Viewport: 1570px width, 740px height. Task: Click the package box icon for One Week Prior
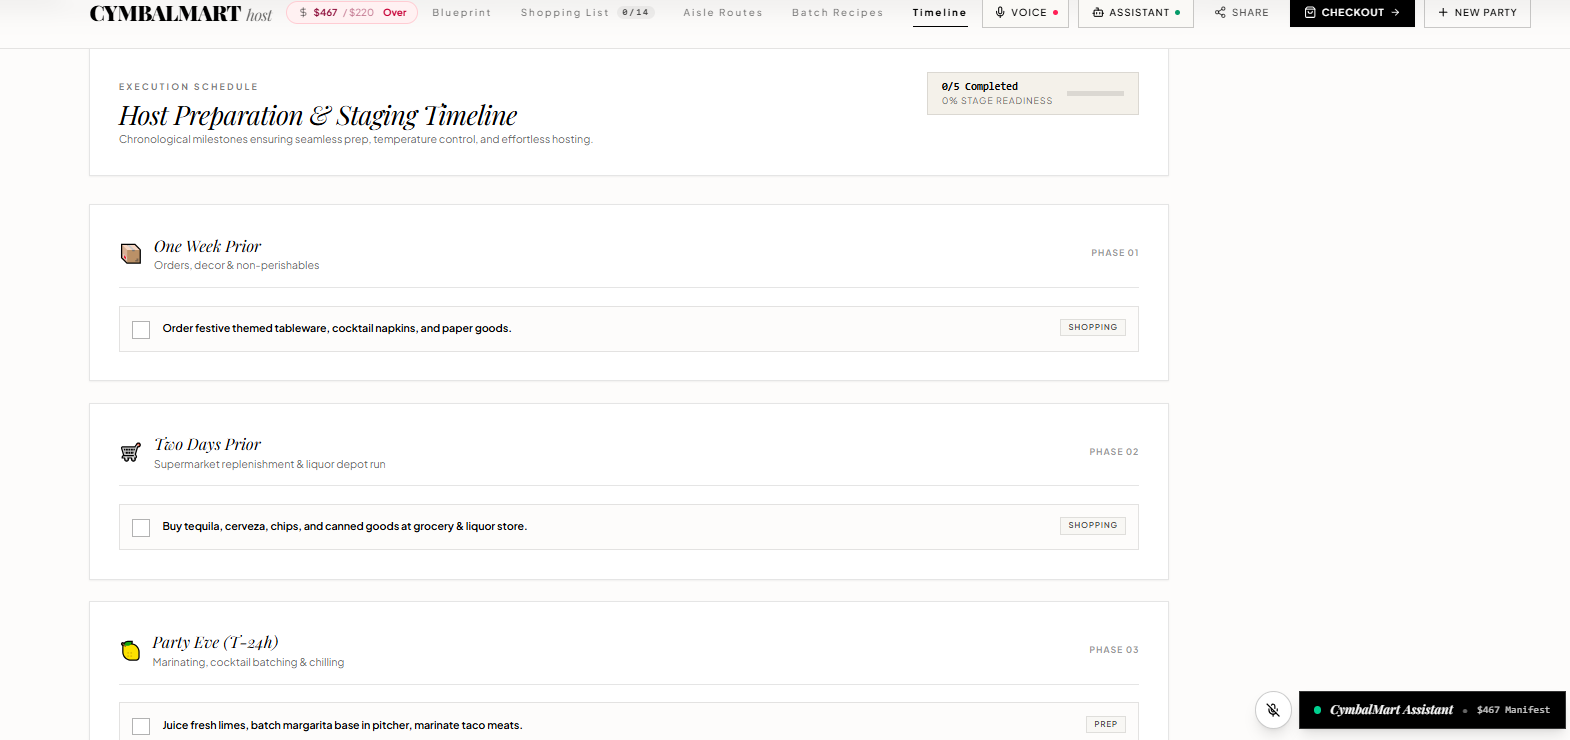click(131, 254)
